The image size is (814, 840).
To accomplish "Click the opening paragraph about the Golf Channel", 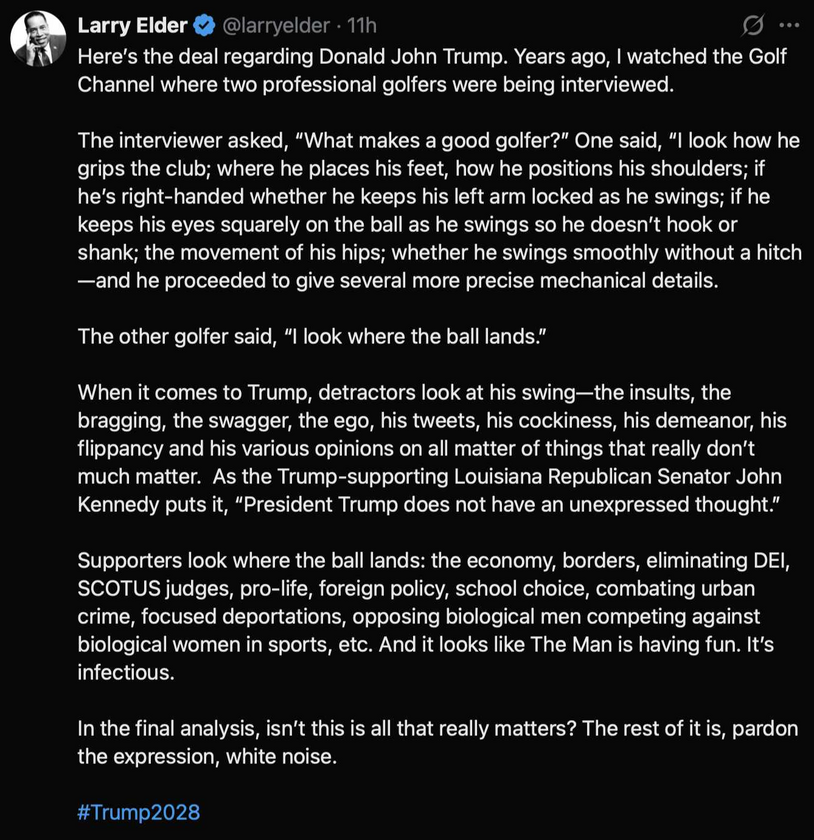I will [430, 70].
